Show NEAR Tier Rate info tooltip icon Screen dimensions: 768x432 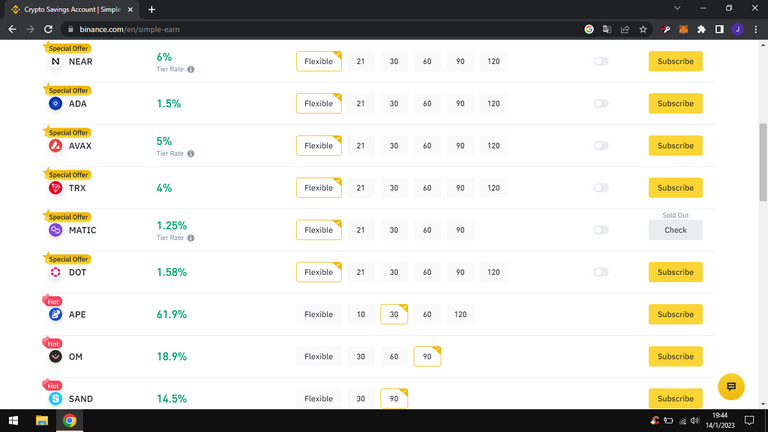tap(191, 70)
